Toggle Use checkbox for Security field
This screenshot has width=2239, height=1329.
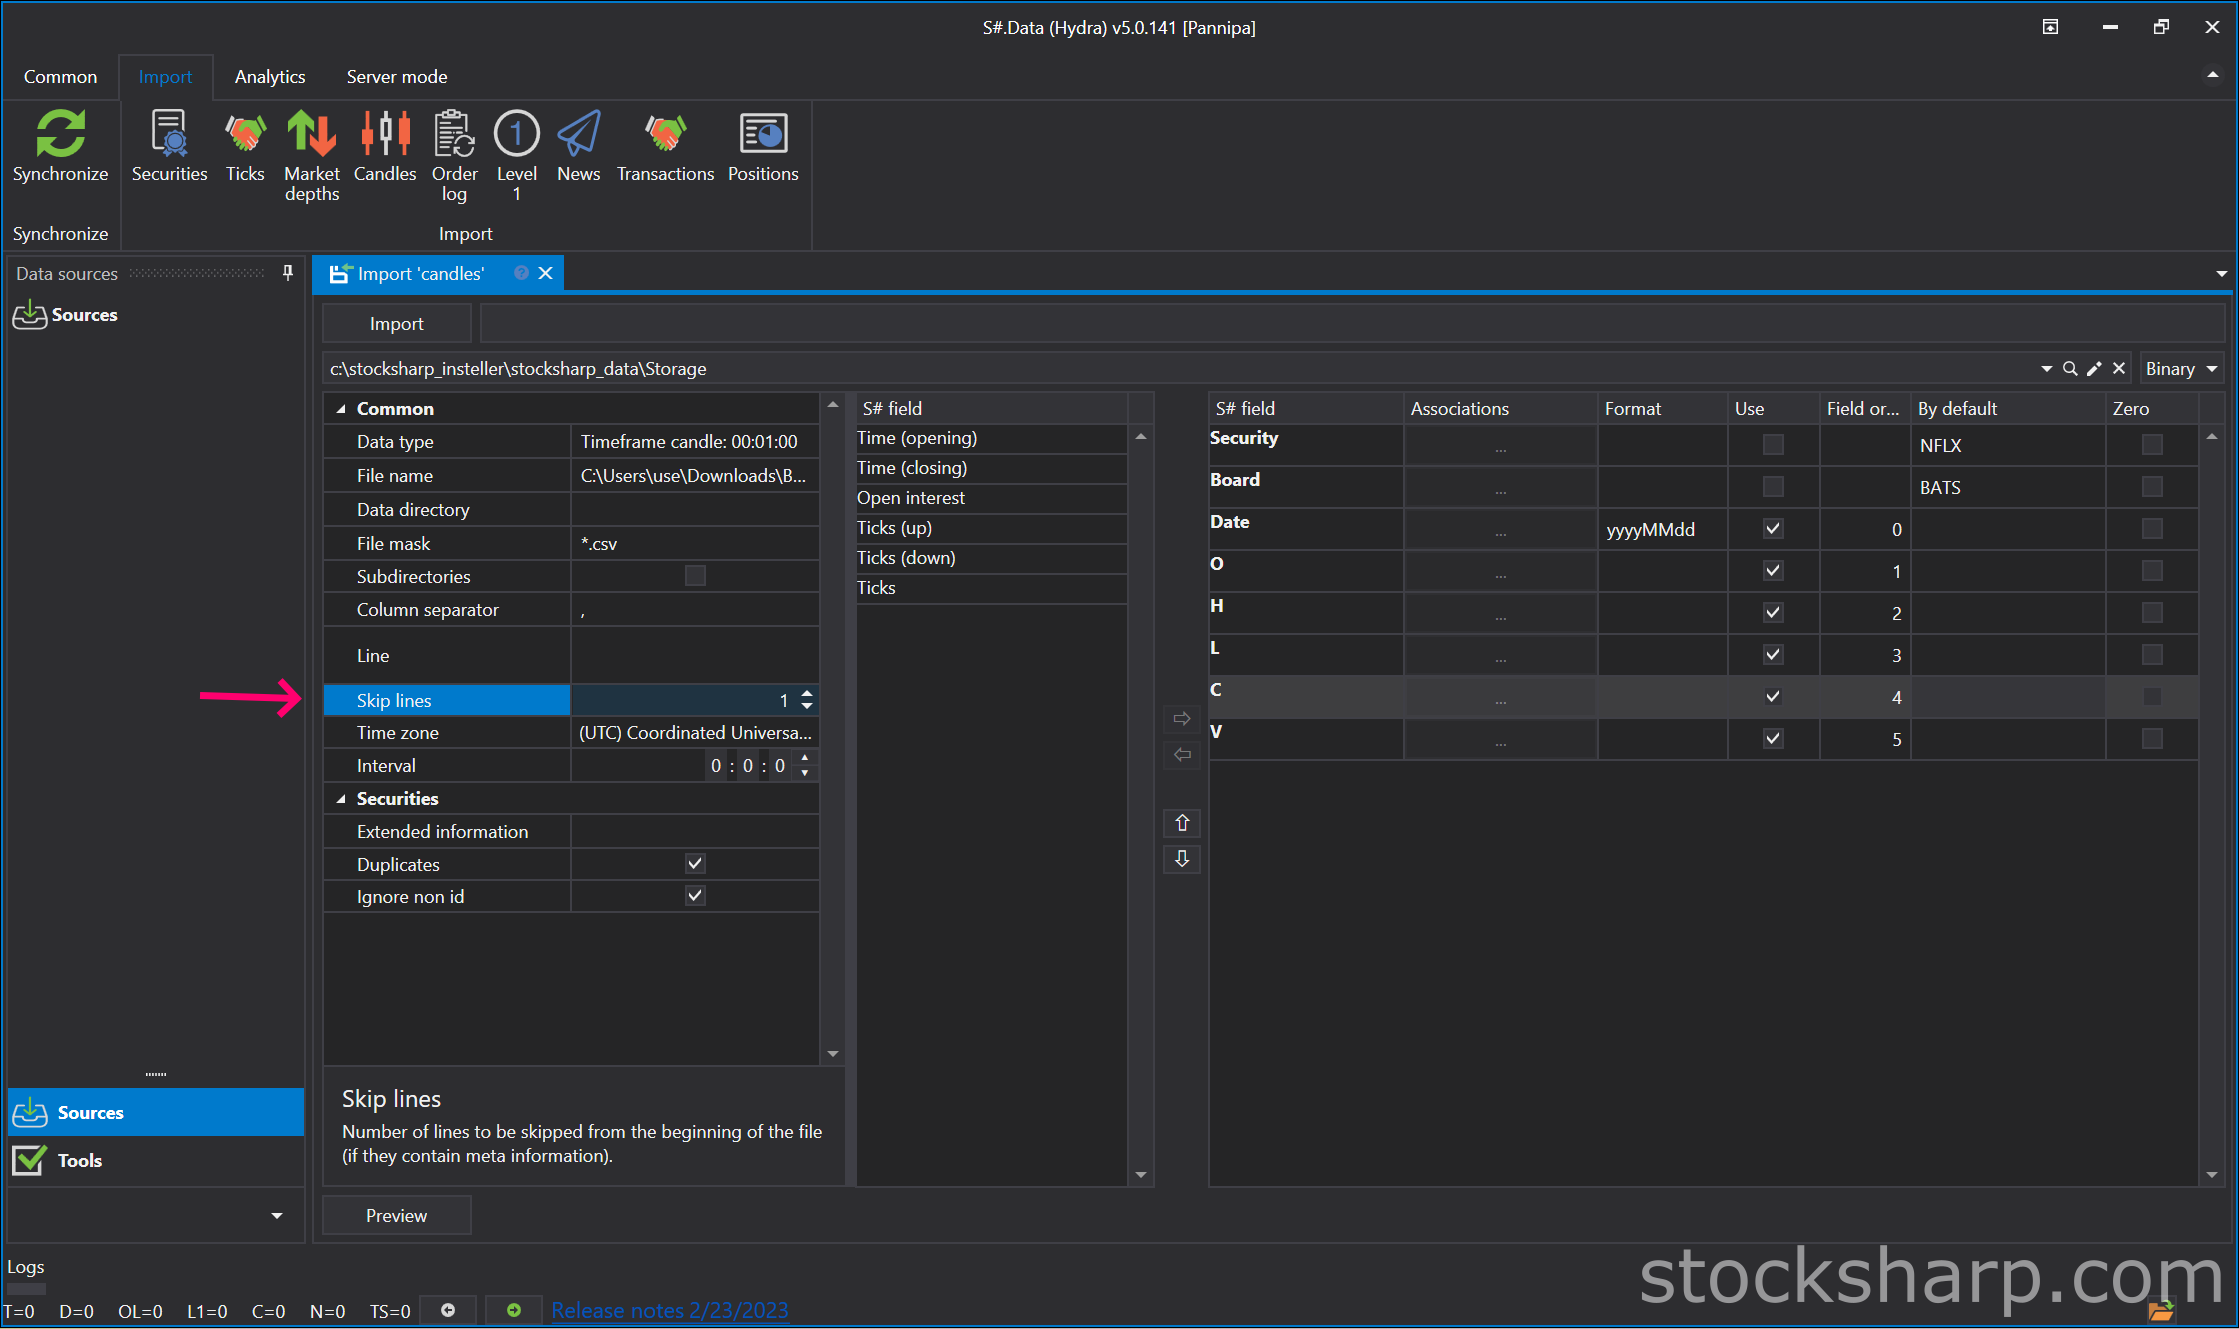pos(1772,445)
